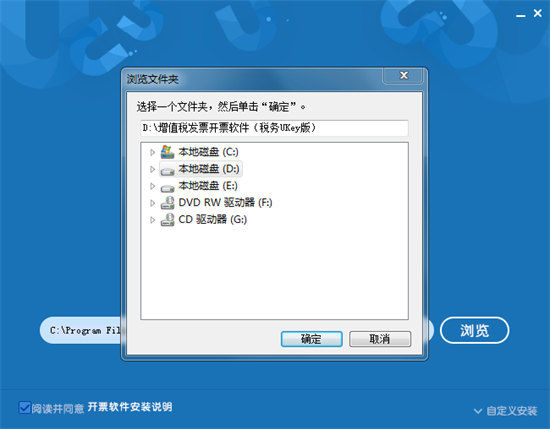Screen dimensions: 550x429
Task: Open the 开票软件安装说明 link
Action: click(130, 407)
